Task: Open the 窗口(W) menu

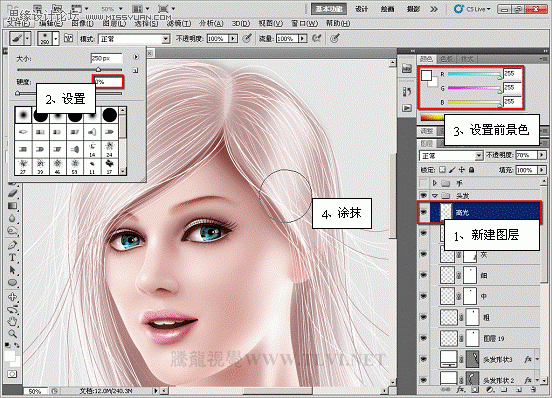Action: click(x=304, y=23)
